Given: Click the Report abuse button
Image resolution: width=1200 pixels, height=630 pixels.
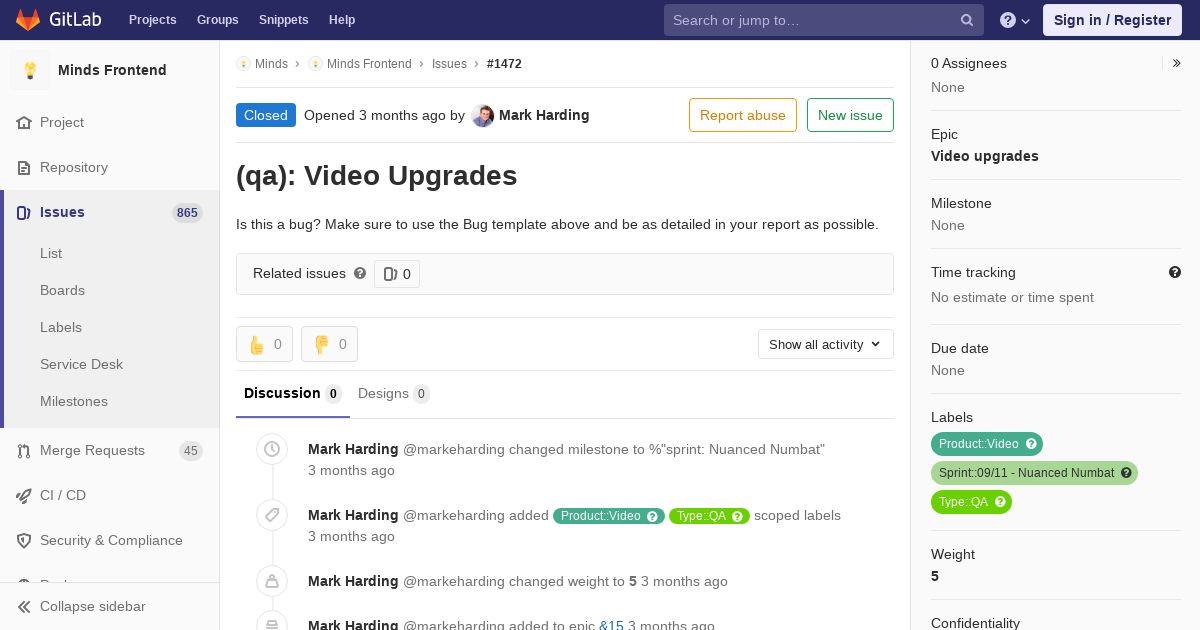Looking at the screenshot, I should pyautogui.click(x=743, y=115).
